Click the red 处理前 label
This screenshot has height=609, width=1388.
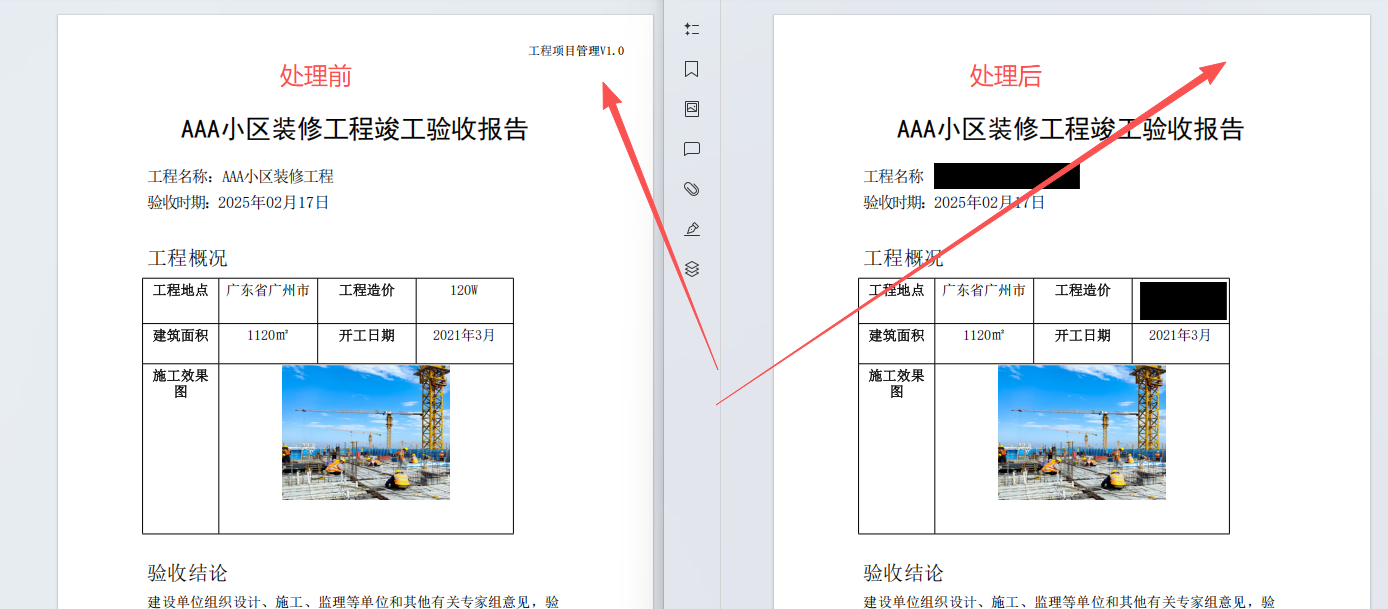[x=315, y=76]
